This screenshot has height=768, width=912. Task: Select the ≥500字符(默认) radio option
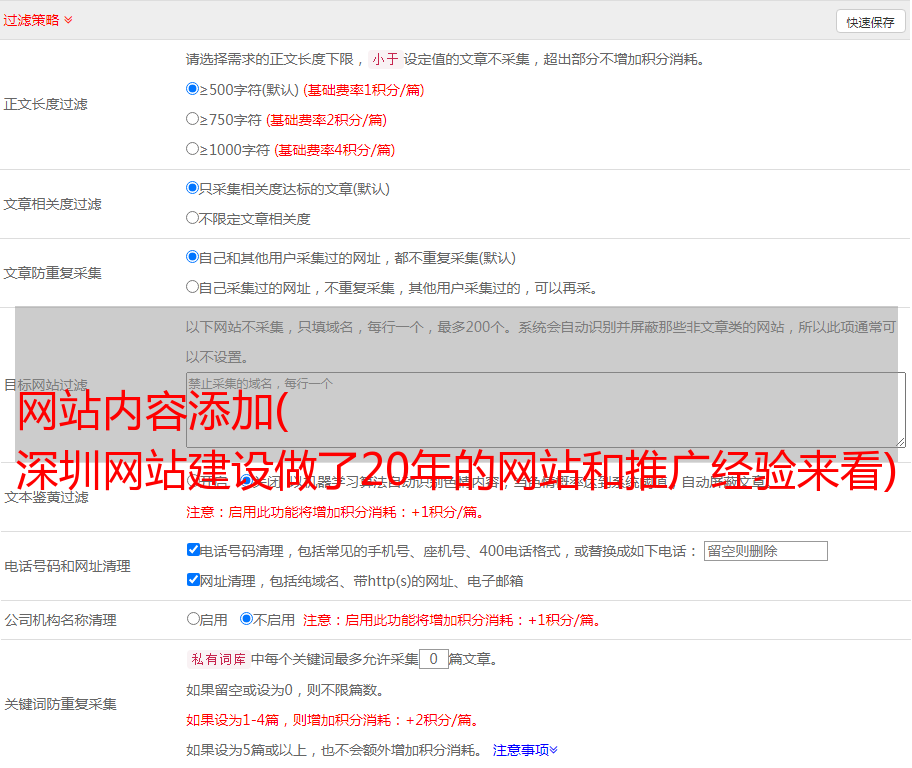192,89
